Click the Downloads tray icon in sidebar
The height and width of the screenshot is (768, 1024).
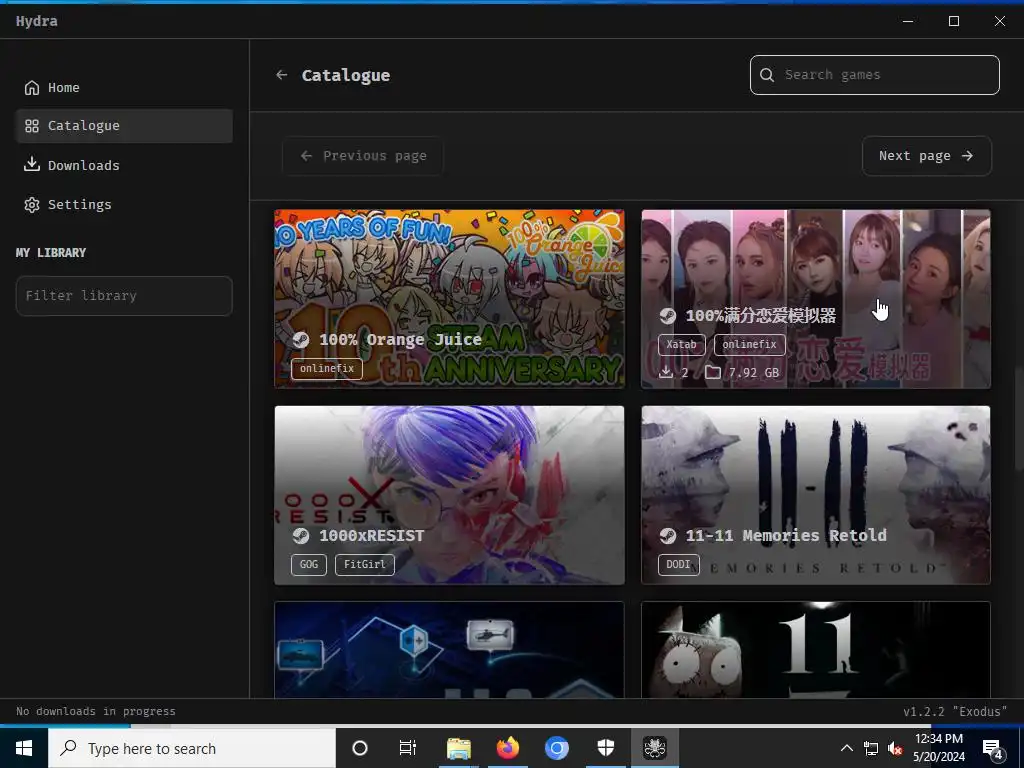[x=31, y=165]
